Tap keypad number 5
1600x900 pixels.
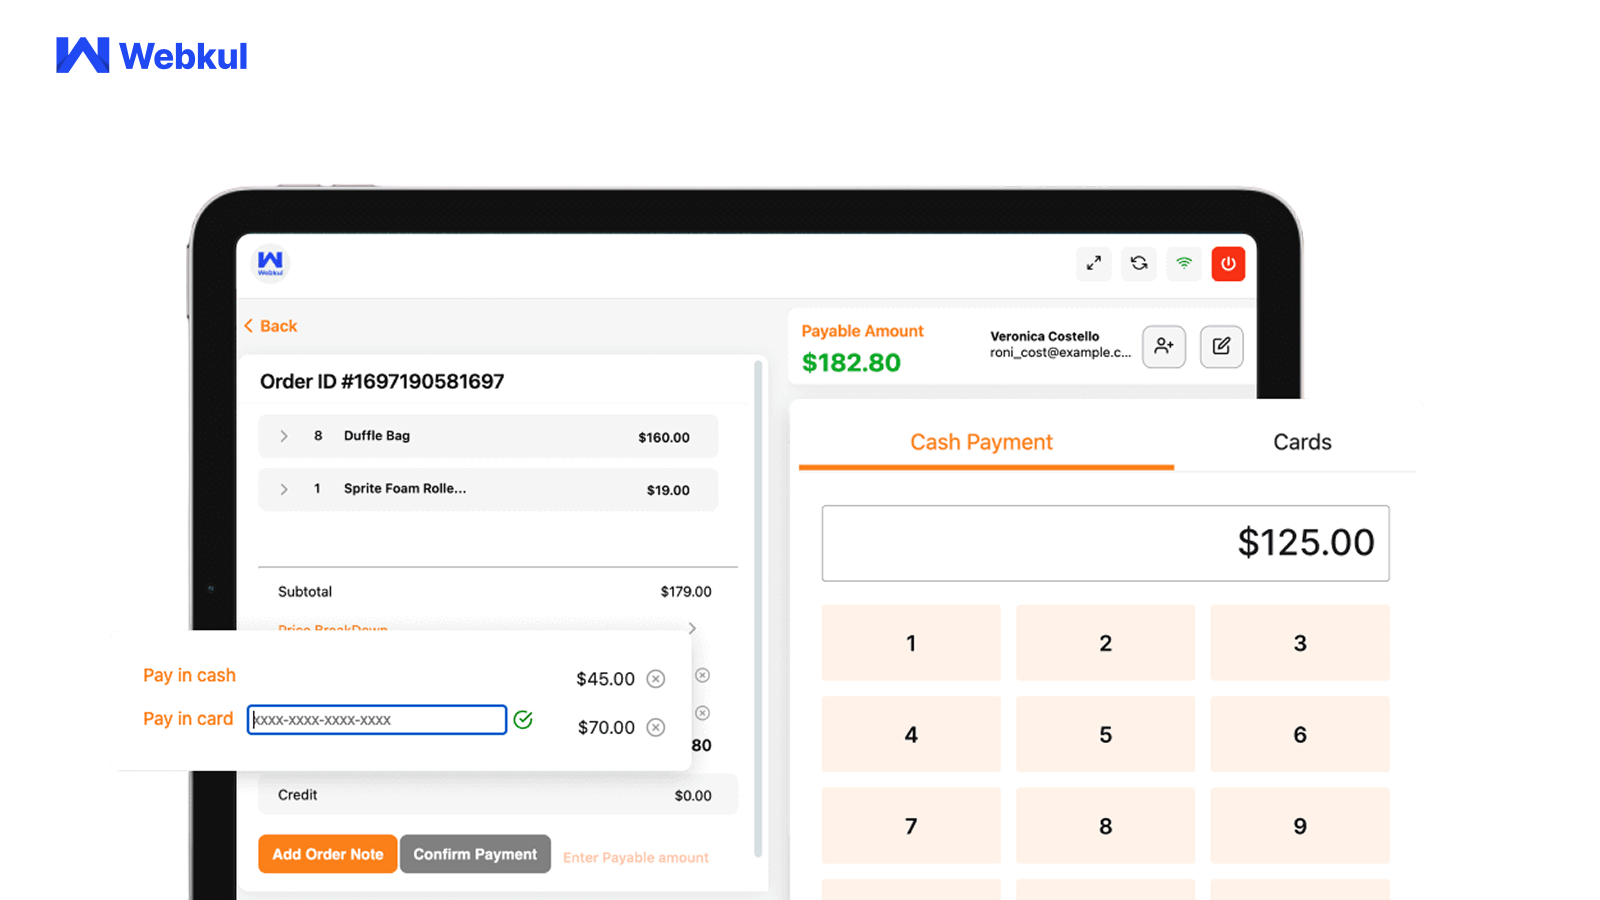pyautogui.click(x=1105, y=734)
